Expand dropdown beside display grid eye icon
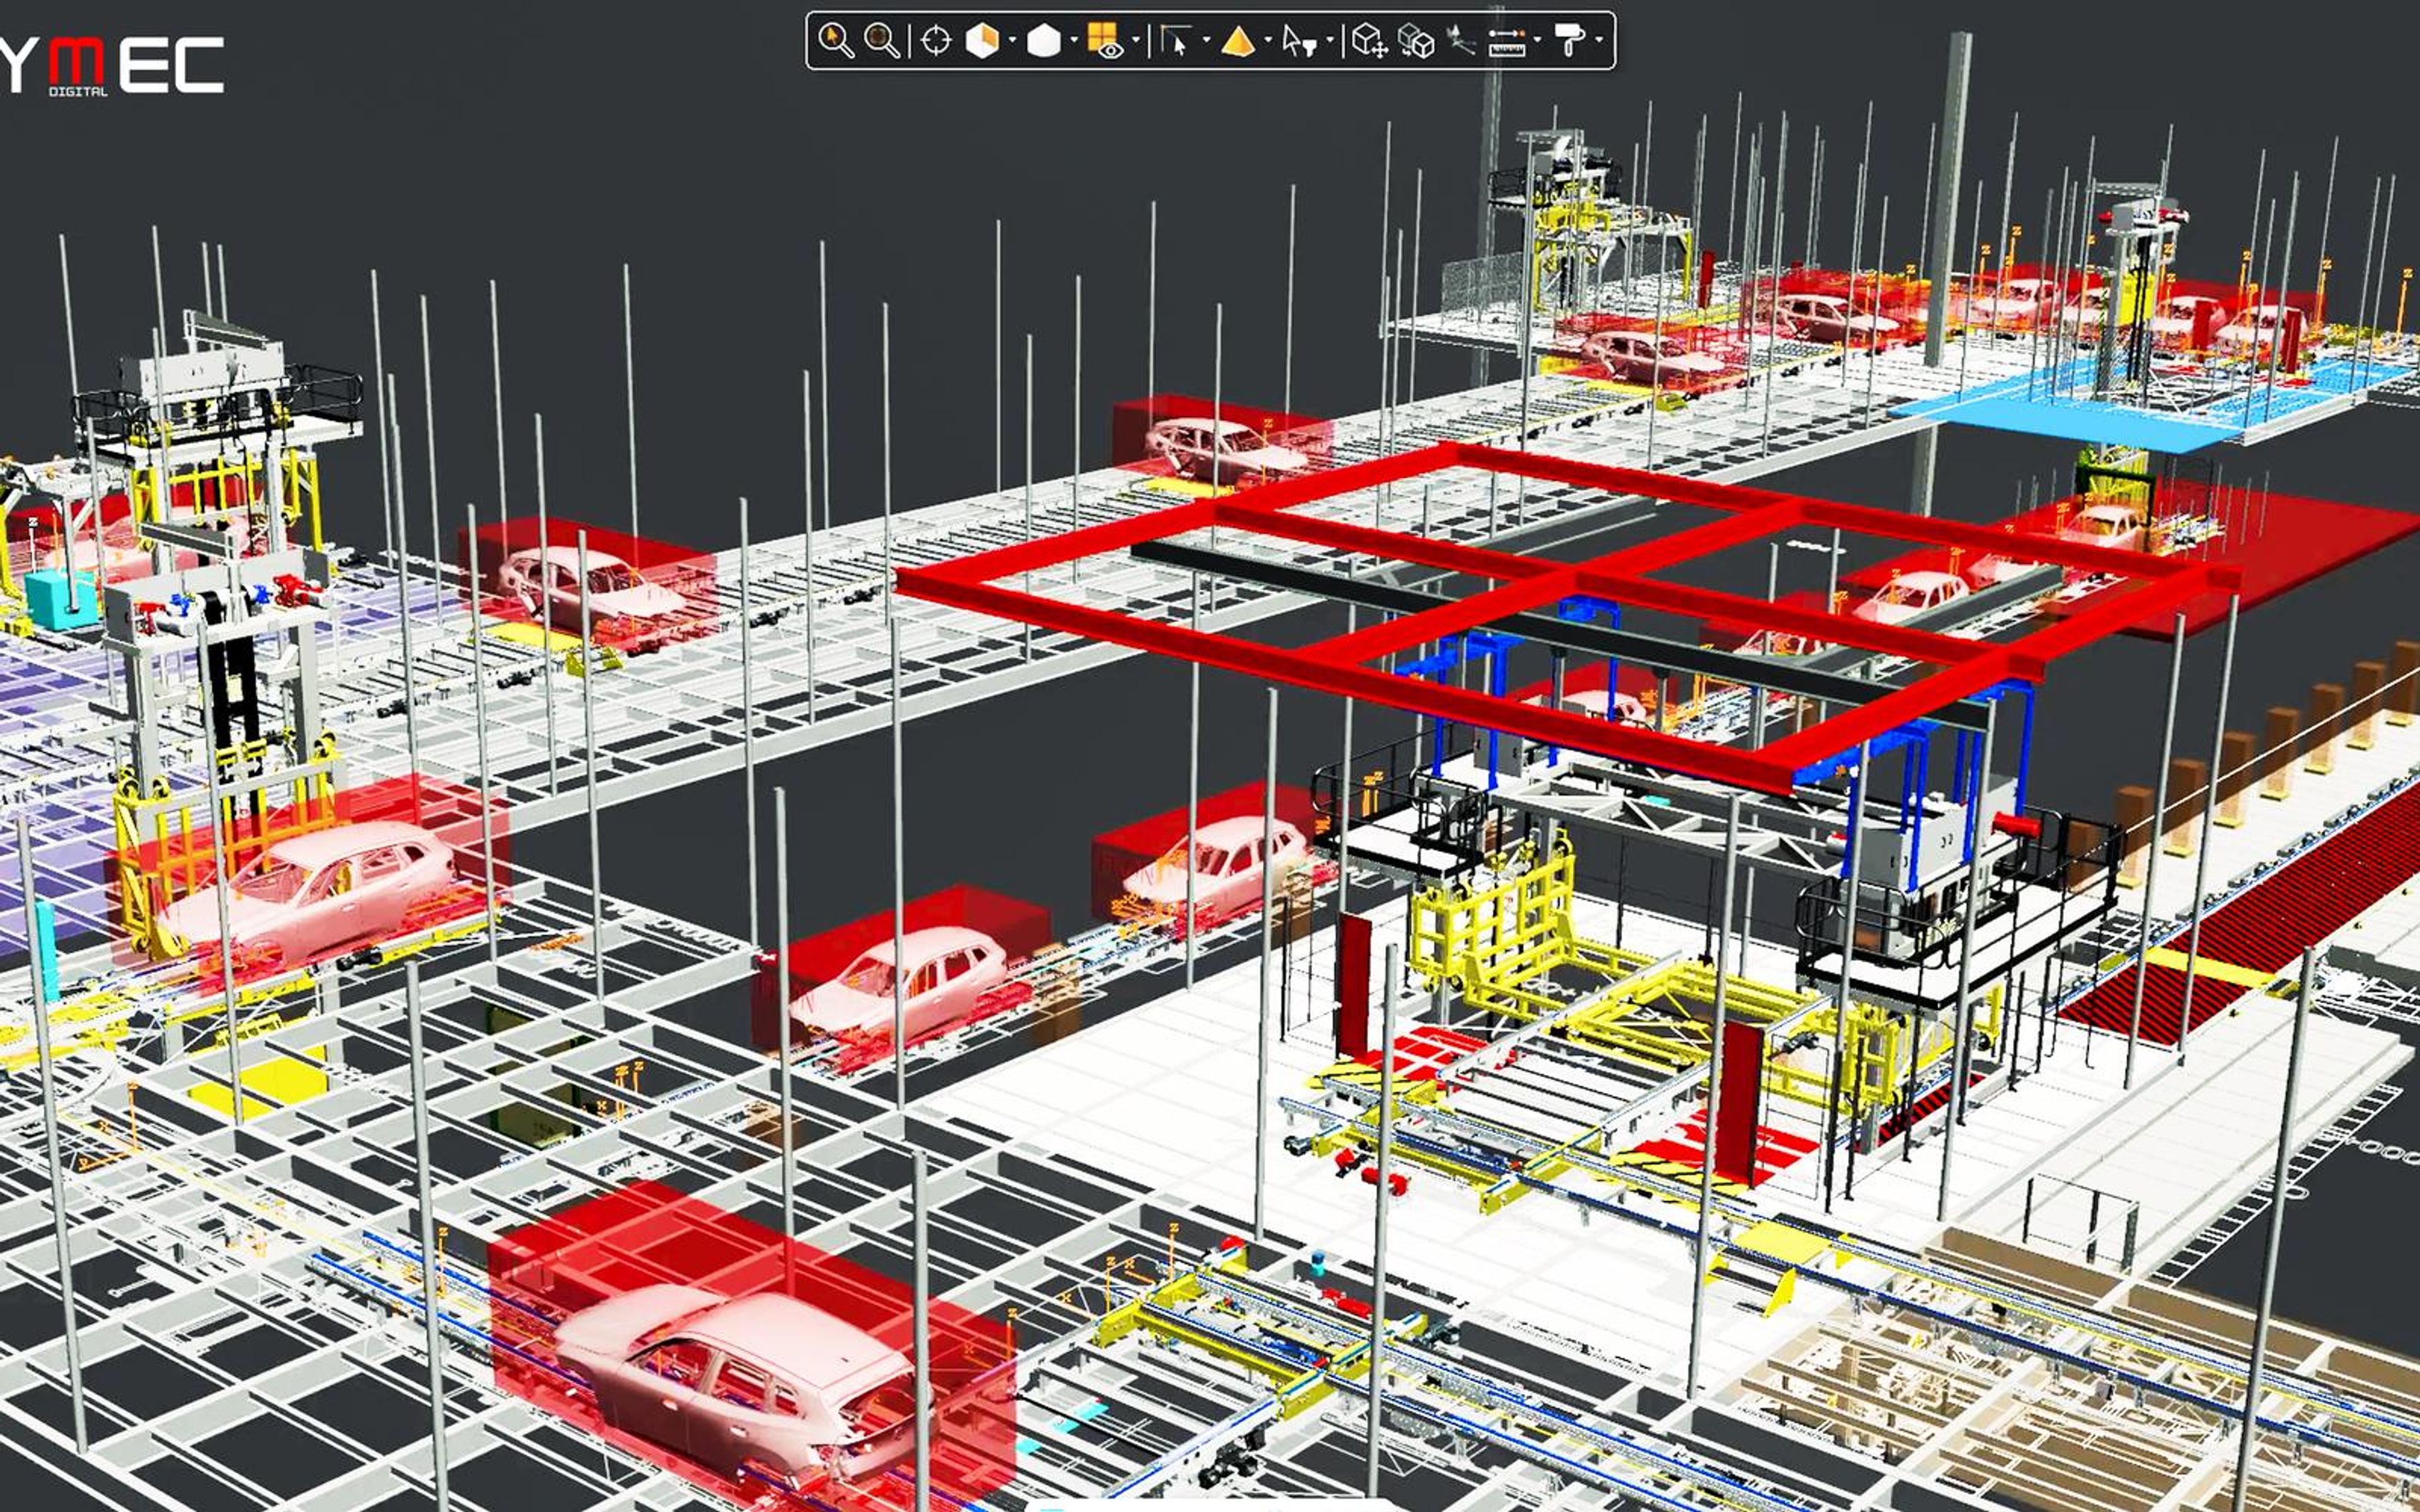Viewport: 2420px width, 1512px height. click(x=1135, y=40)
